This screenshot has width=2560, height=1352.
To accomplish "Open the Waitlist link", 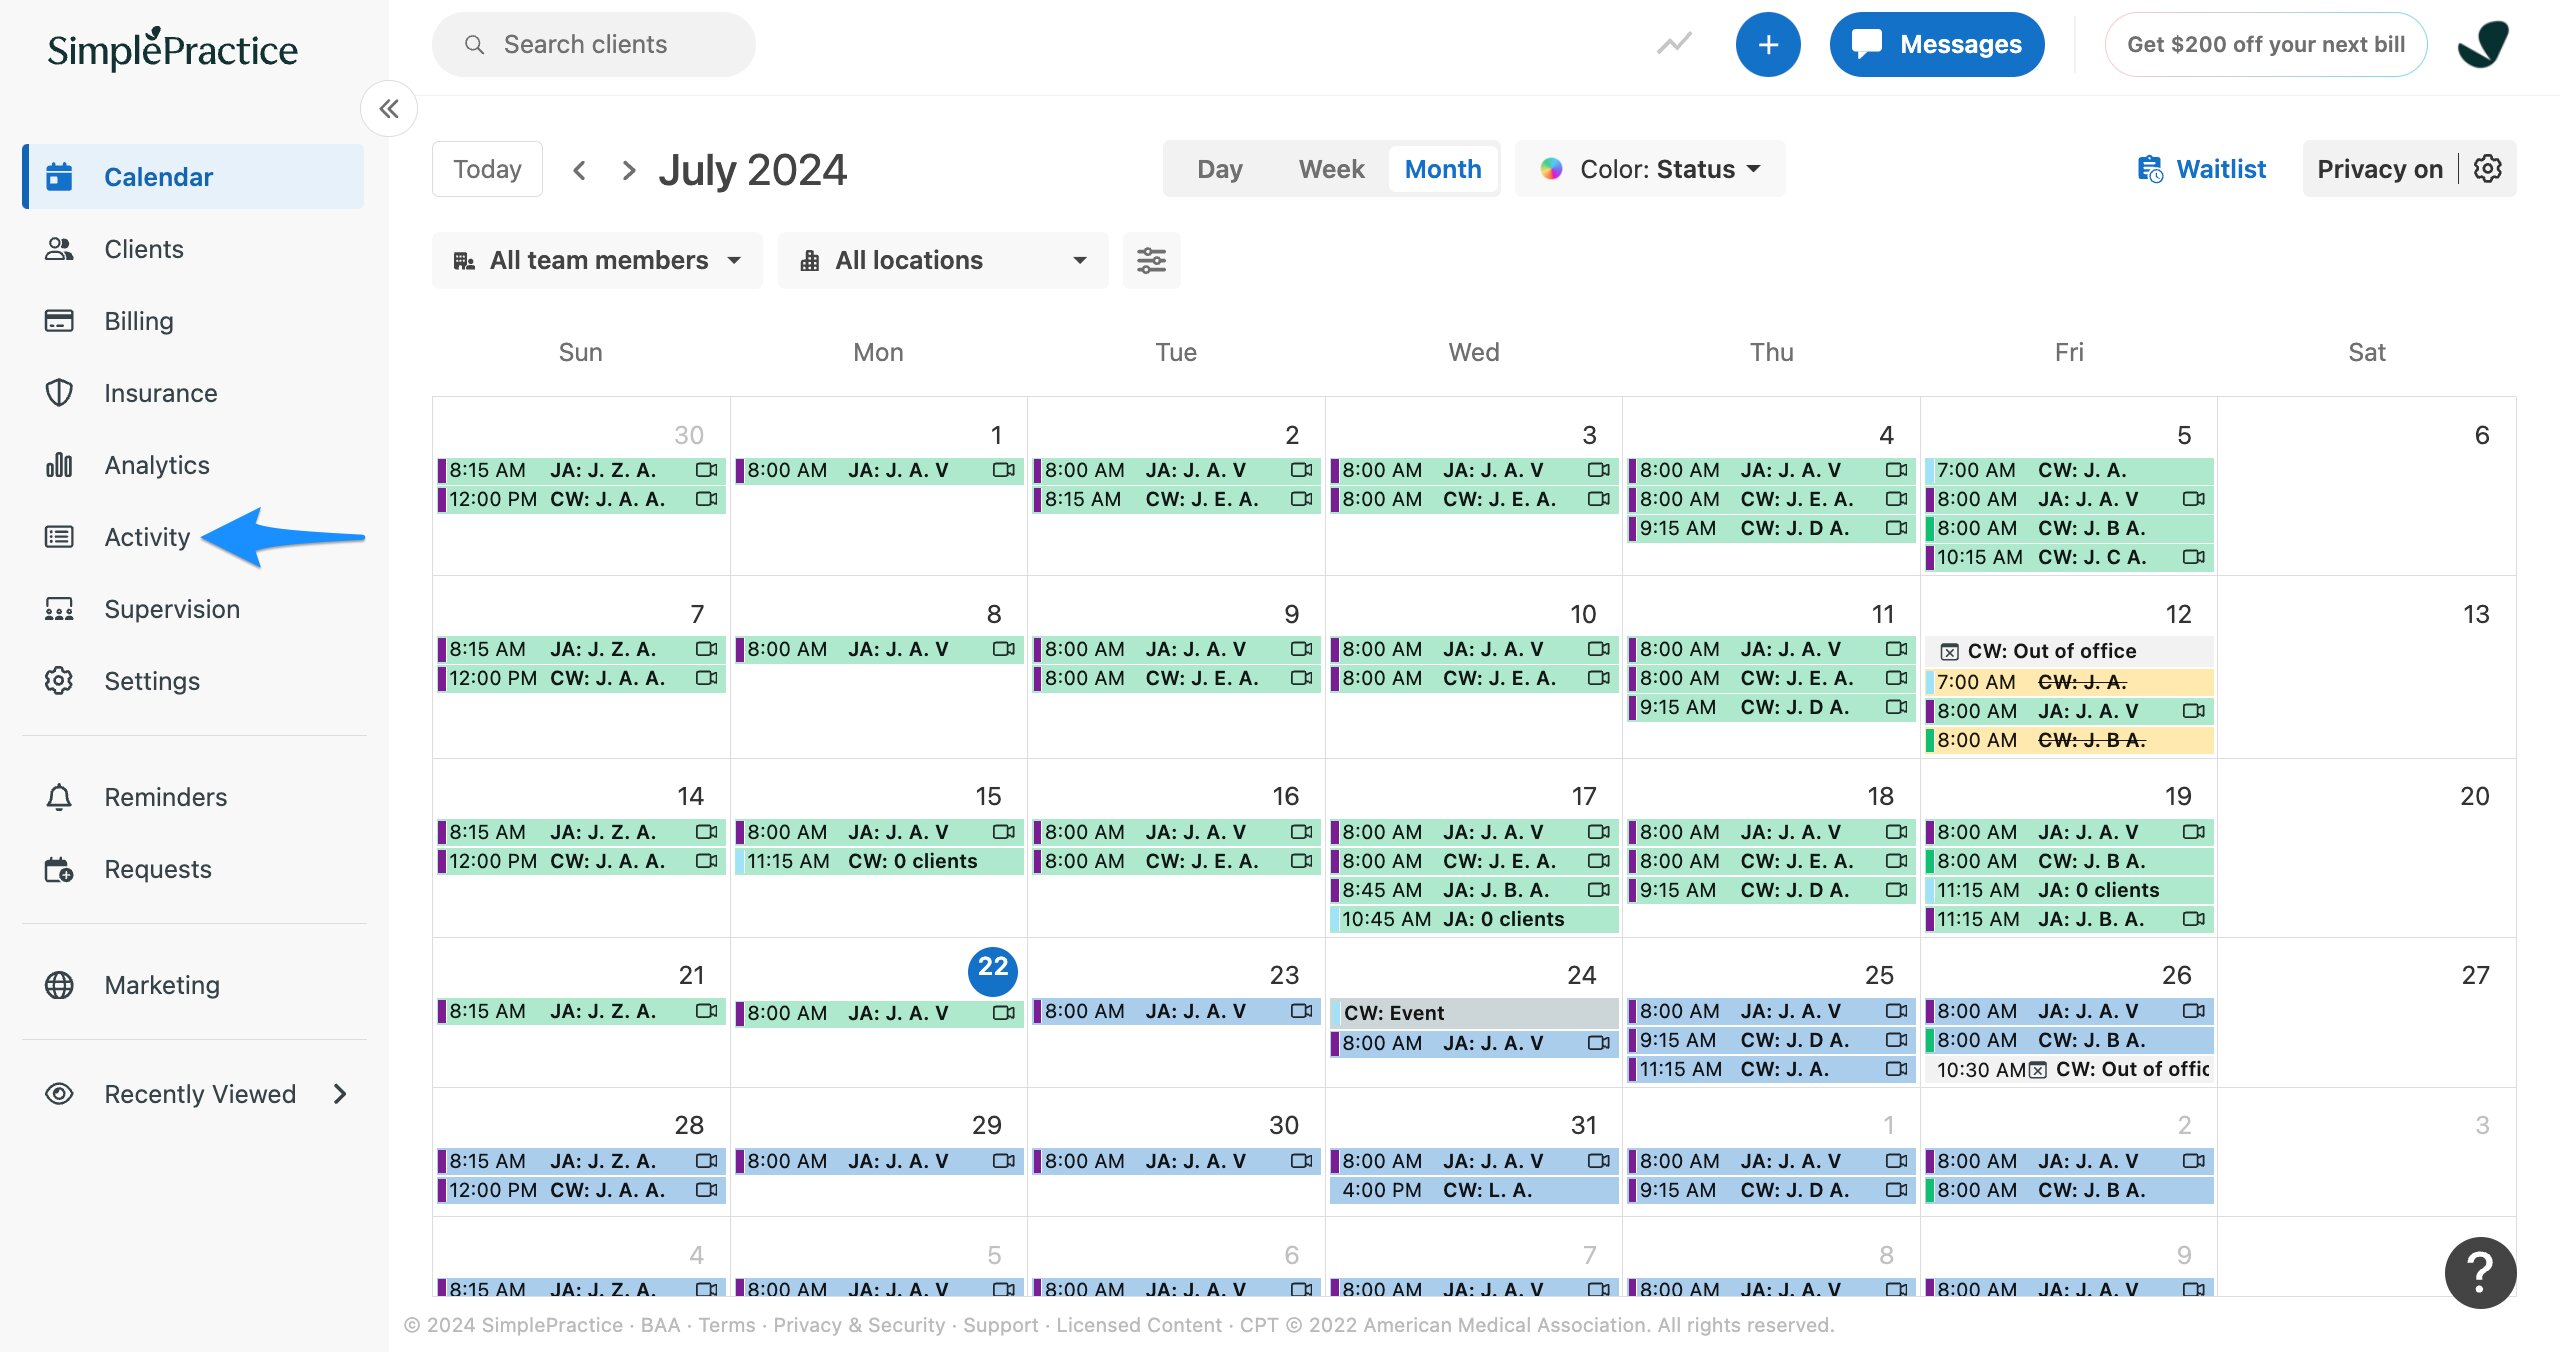I will tap(2201, 169).
